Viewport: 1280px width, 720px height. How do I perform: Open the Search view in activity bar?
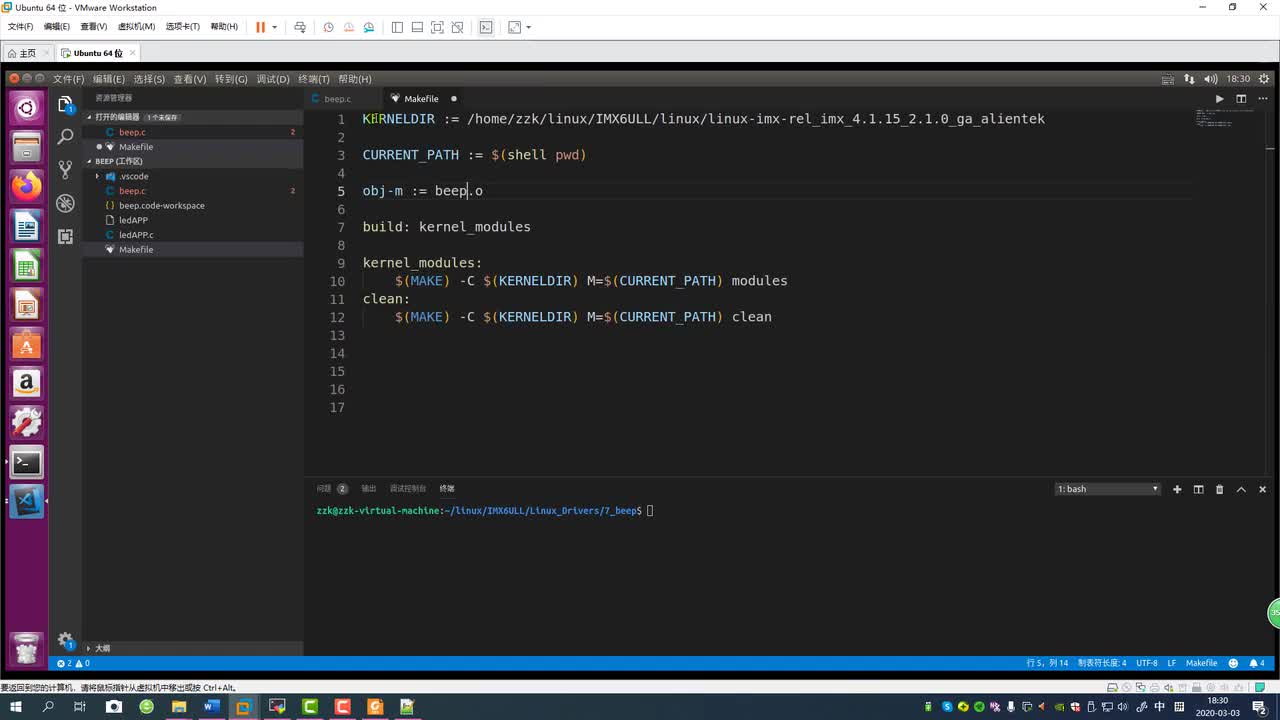[x=66, y=136]
